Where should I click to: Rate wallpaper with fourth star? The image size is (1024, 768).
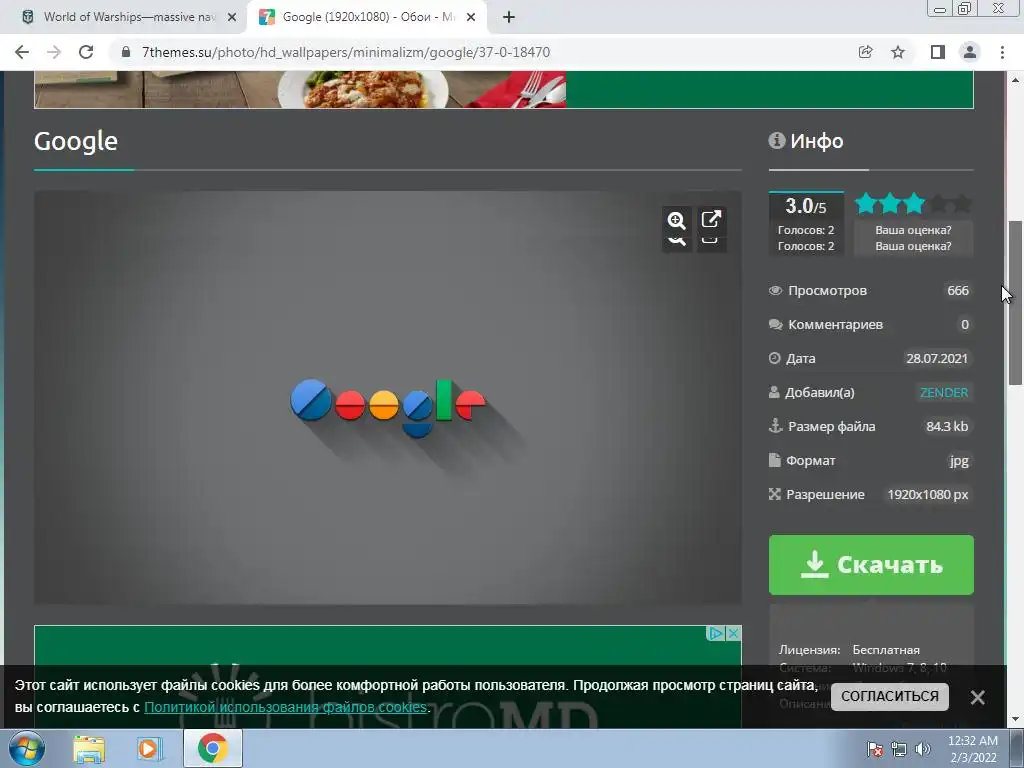938,204
